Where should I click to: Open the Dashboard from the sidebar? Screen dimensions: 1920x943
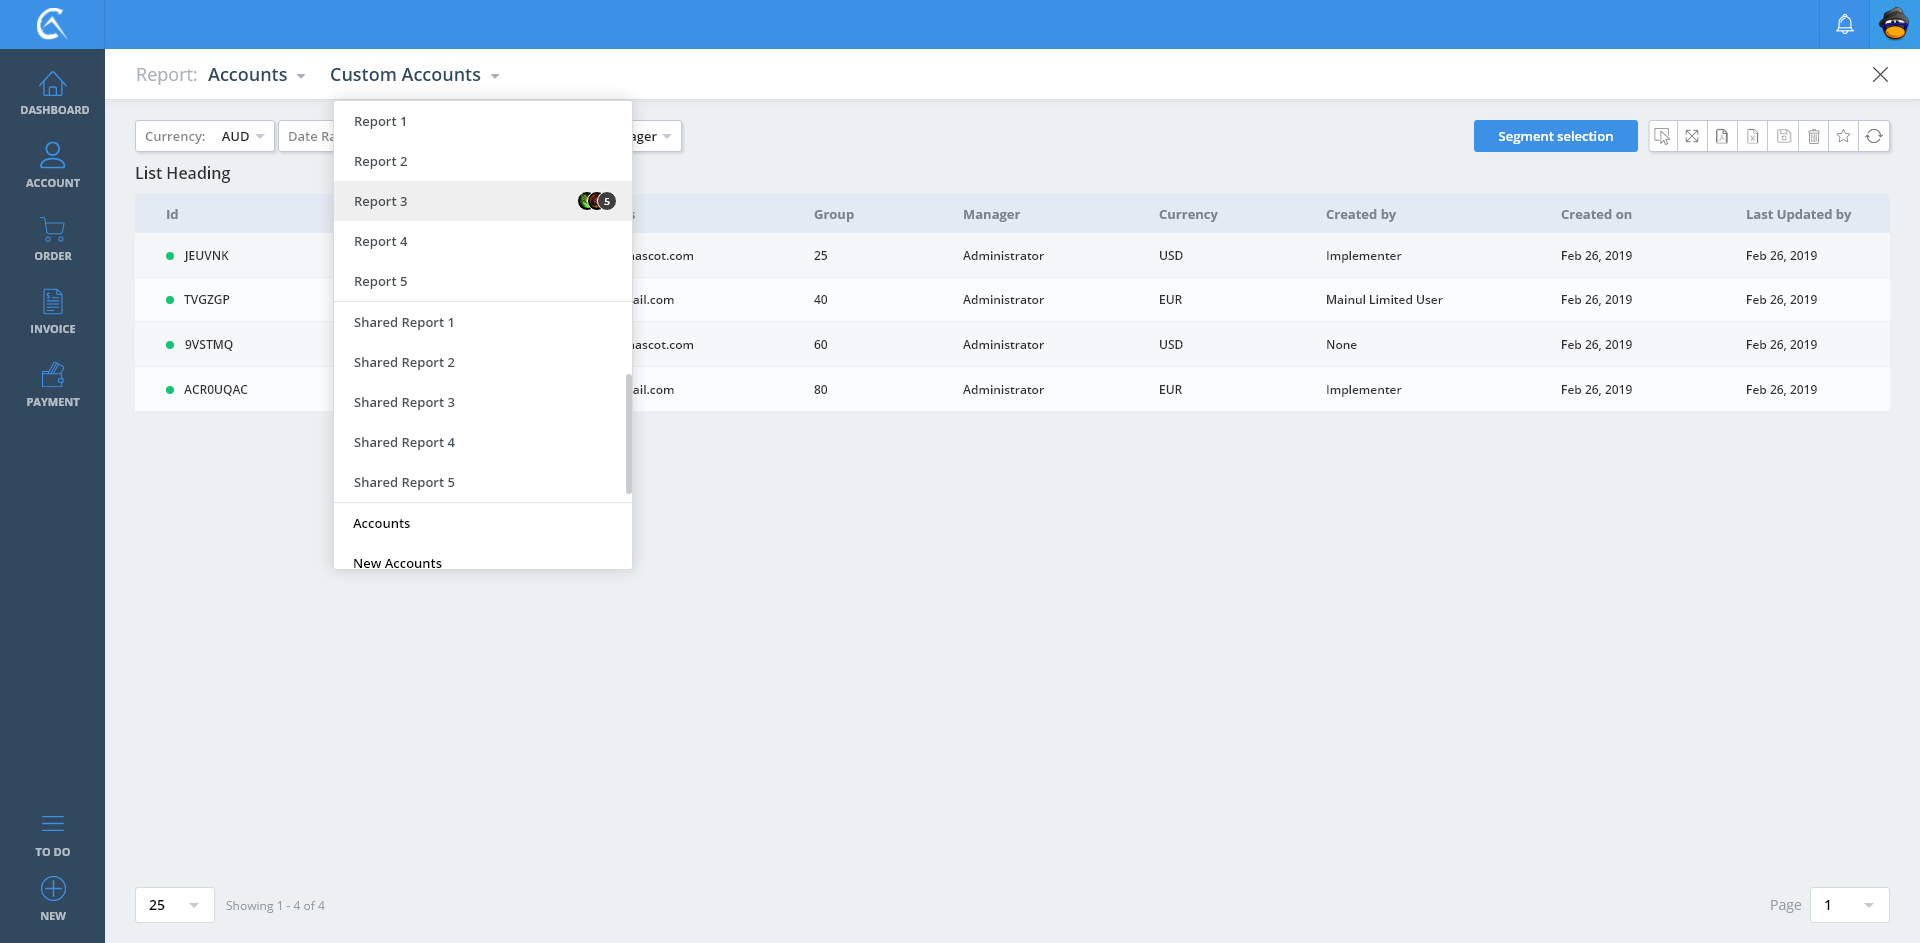(53, 93)
